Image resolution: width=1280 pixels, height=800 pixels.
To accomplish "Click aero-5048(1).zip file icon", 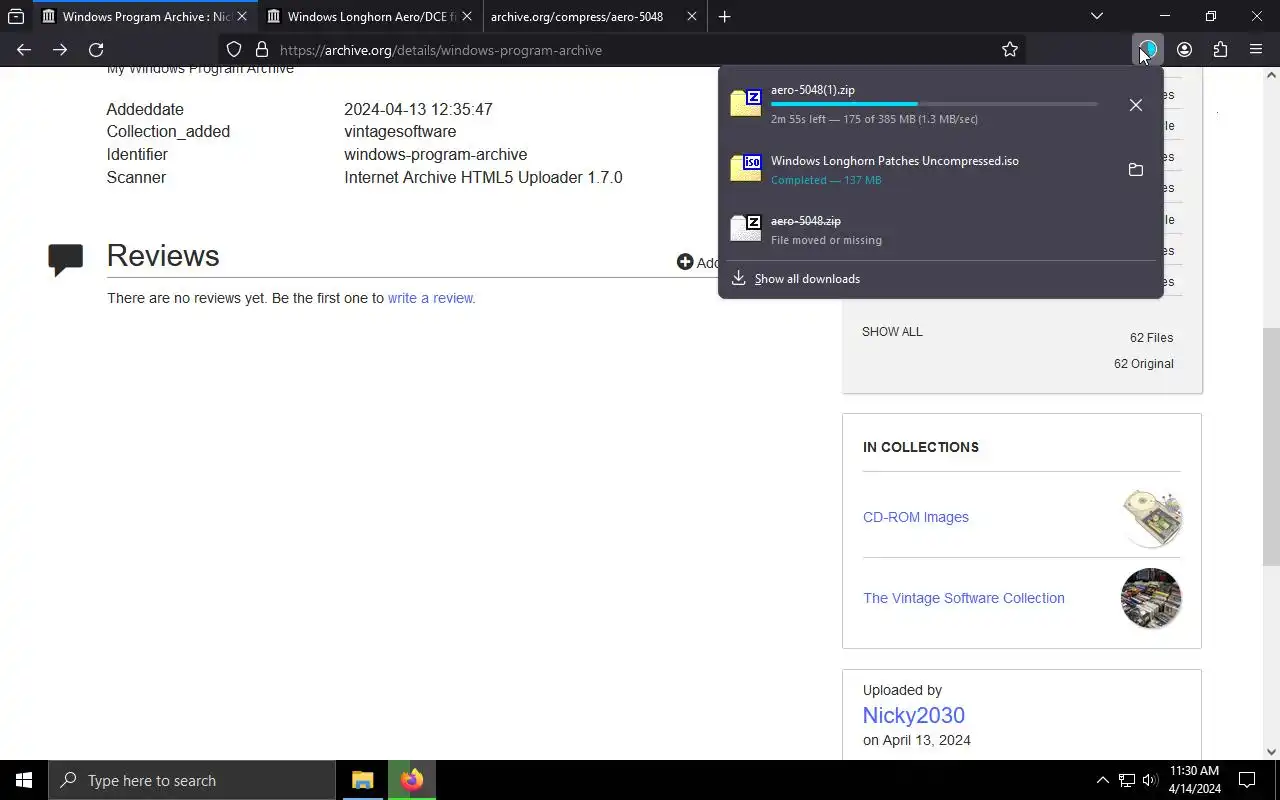I will point(746,104).
